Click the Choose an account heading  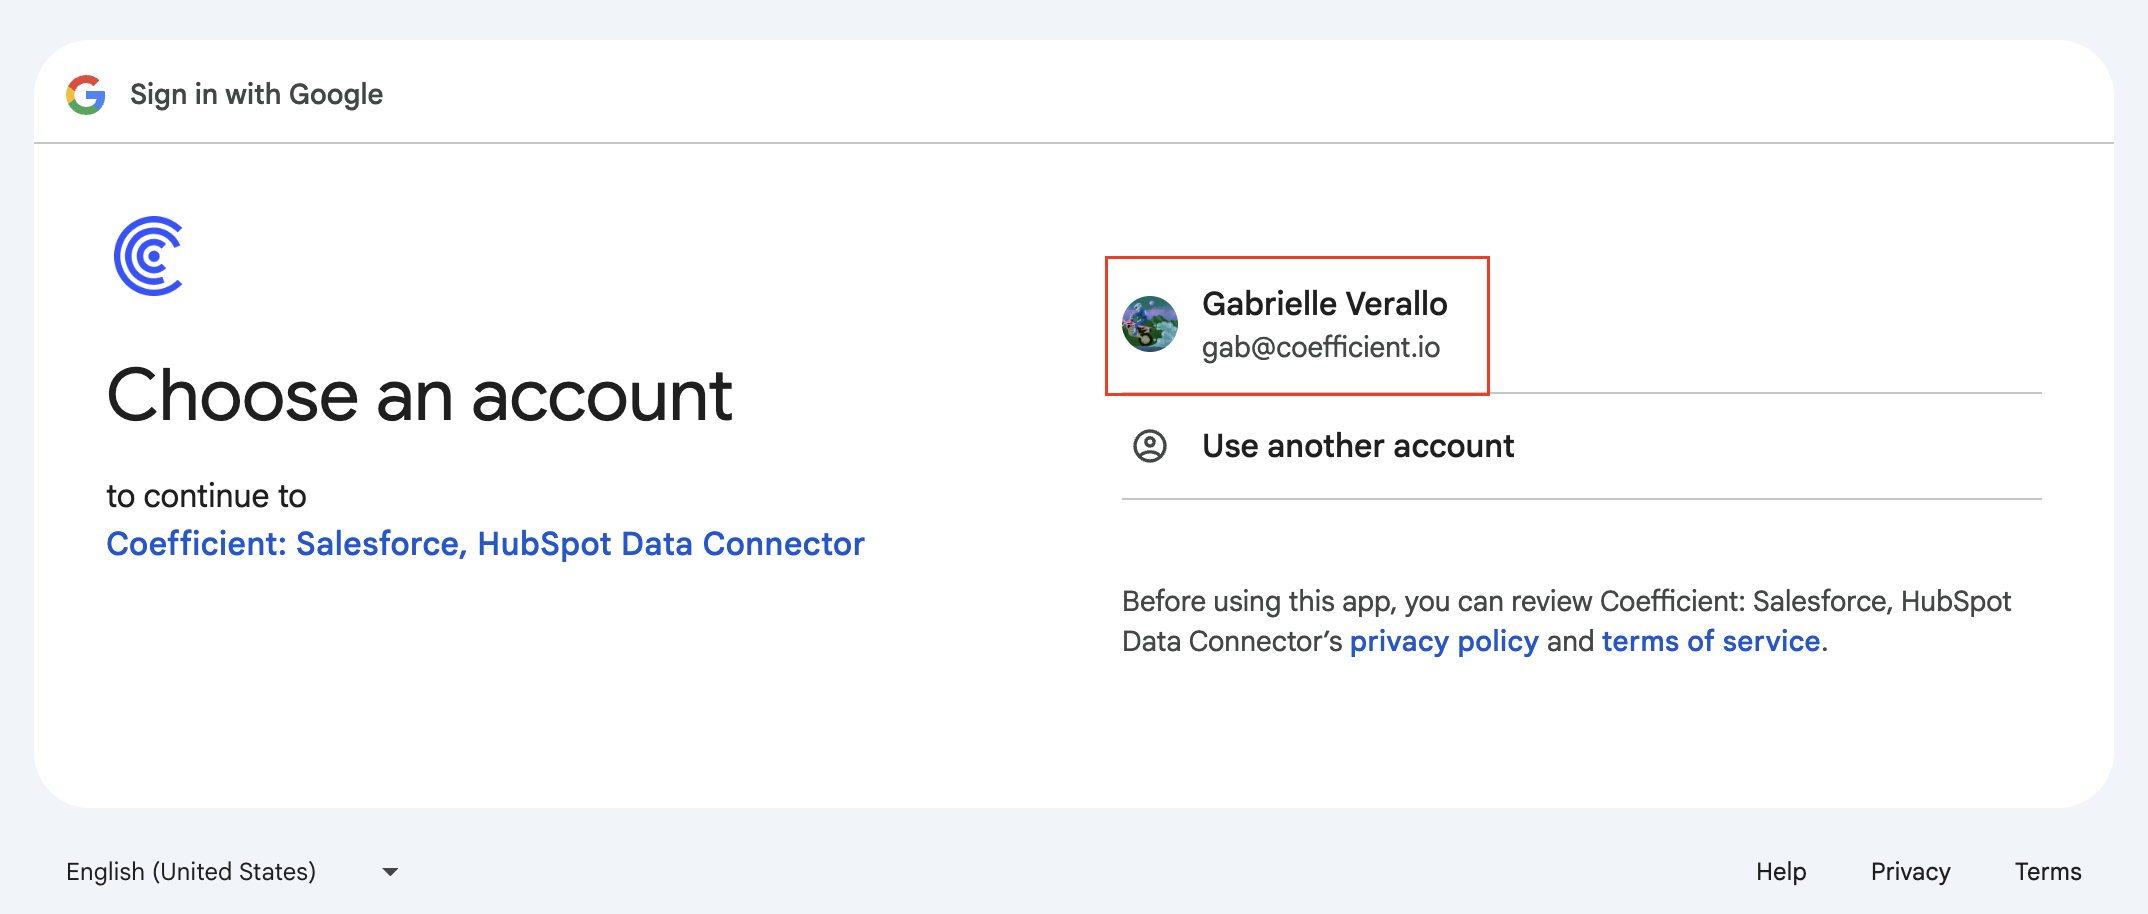point(419,396)
